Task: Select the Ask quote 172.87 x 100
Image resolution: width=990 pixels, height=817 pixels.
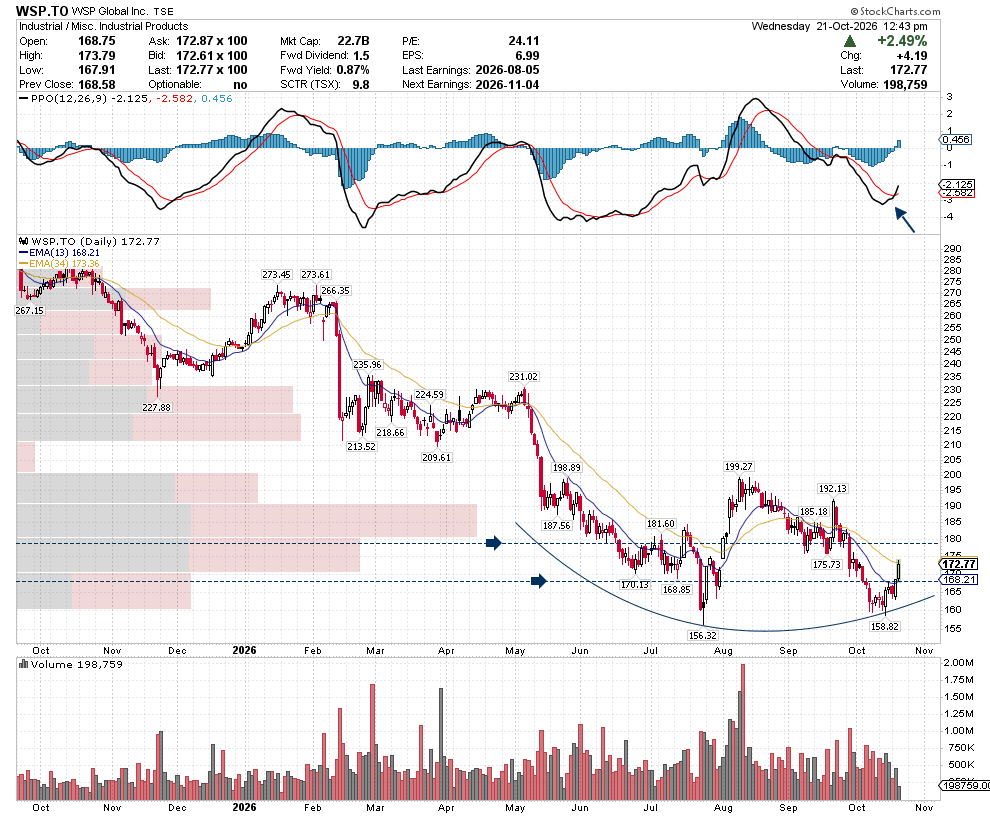Action: click(x=212, y=41)
